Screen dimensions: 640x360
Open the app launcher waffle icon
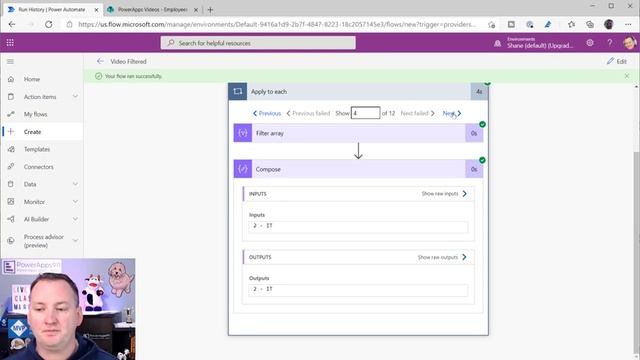(x=10, y=42)
